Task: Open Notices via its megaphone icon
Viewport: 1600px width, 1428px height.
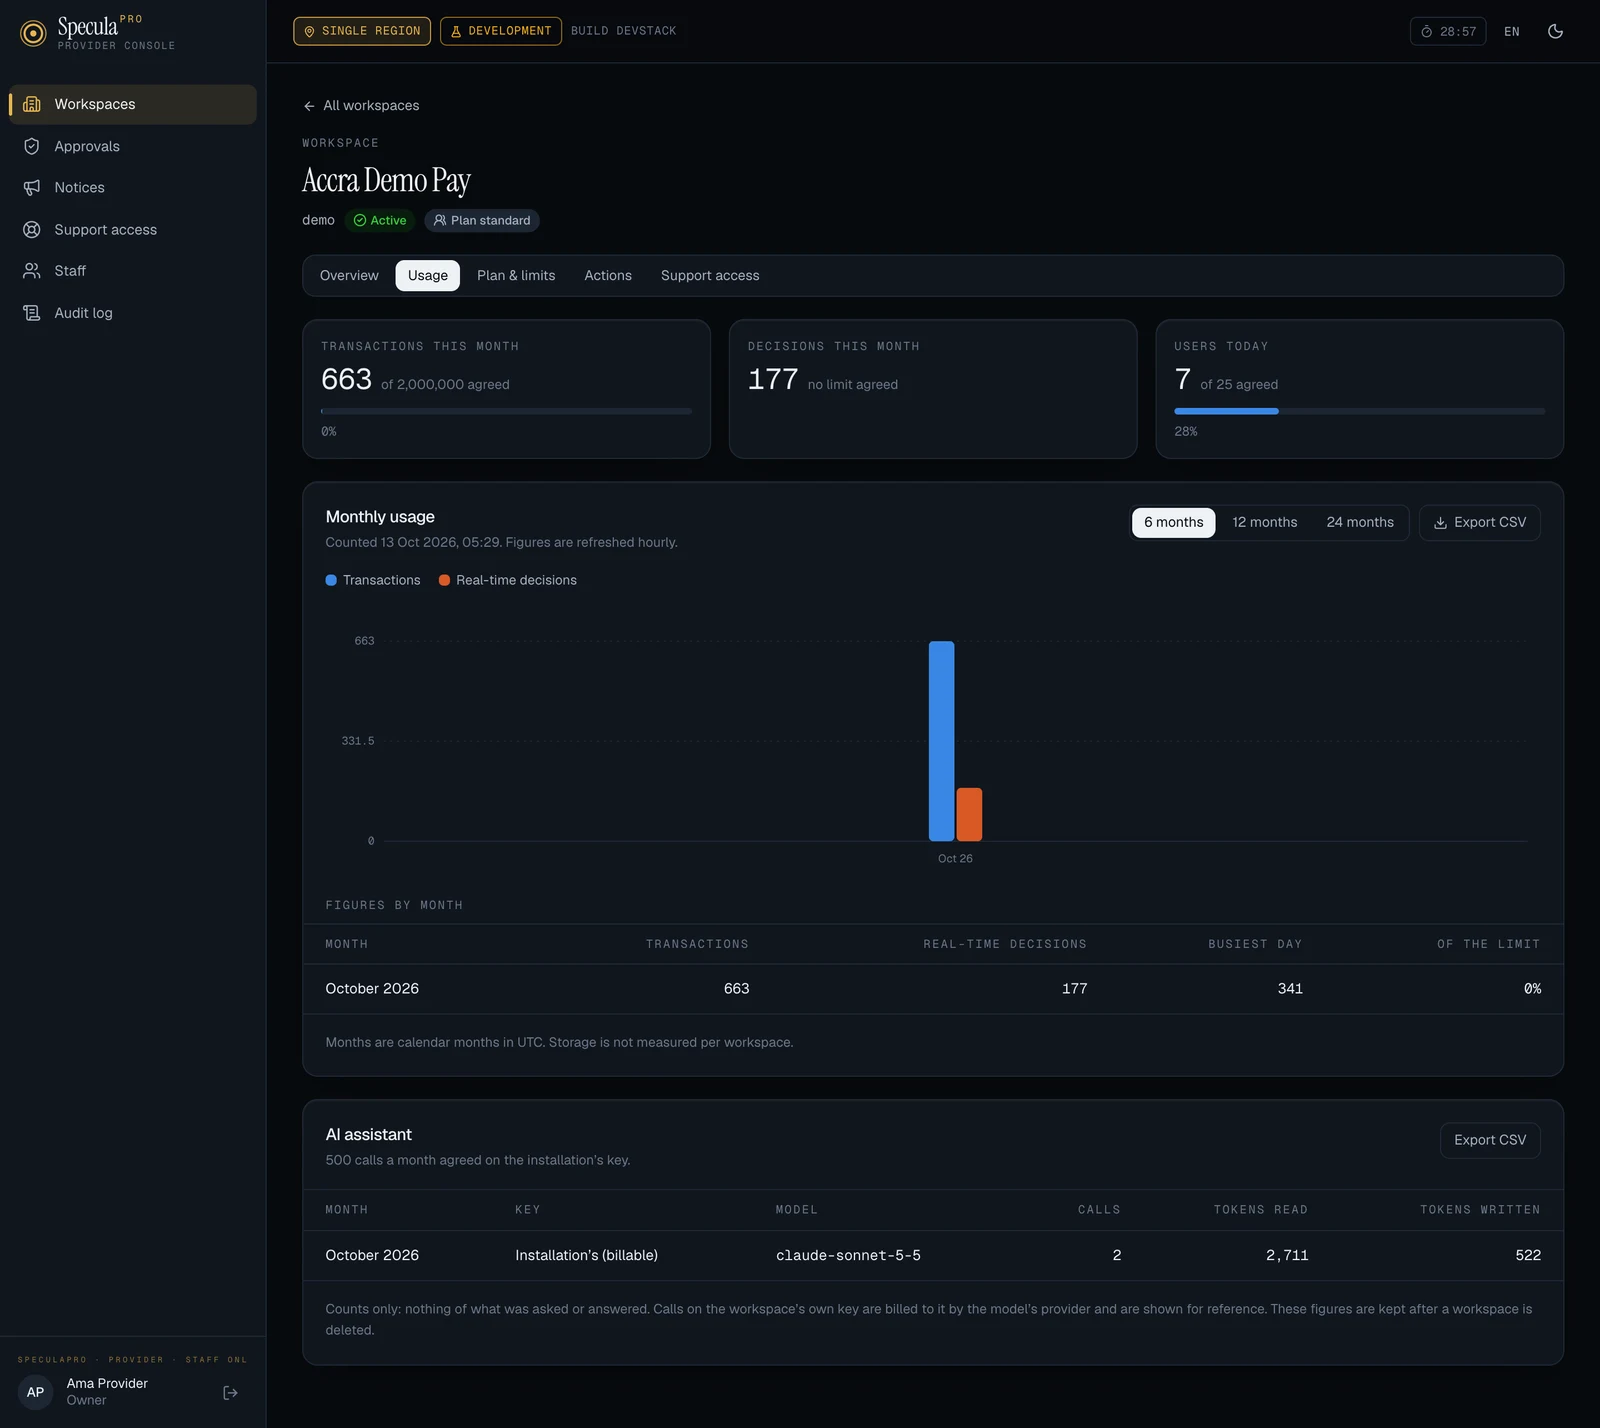Action: [32, 188]
